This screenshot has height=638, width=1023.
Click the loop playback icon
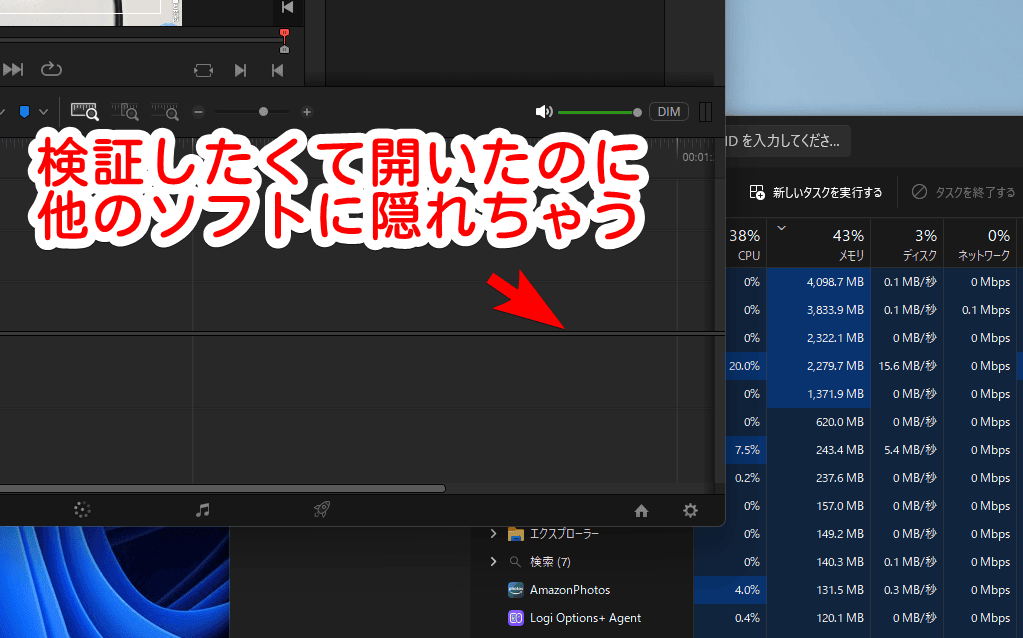[x=51, y=70]
